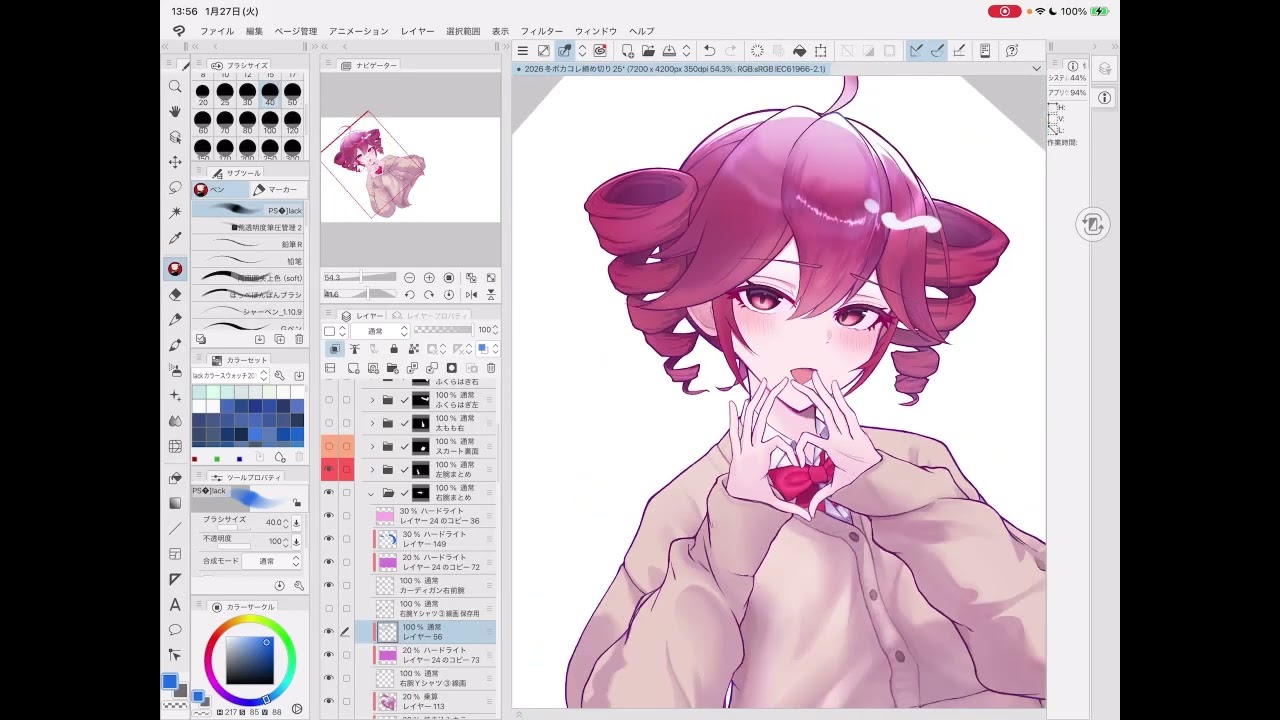Hide the レイヤー 149 layer
The image size is (1280, 720).
[x=328, y=538]
